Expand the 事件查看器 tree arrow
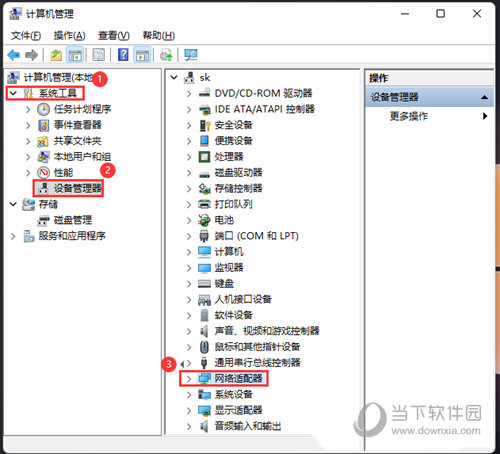500x454 pixels. 28,125
